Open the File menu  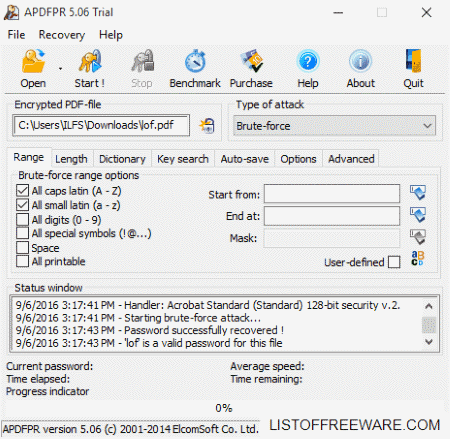pyautogui.click(x=16, y=35)
